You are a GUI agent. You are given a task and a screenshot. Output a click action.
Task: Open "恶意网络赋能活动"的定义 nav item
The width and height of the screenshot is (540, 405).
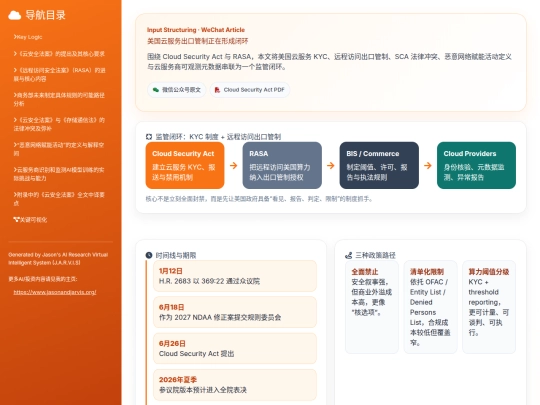(x=59, y=149)
